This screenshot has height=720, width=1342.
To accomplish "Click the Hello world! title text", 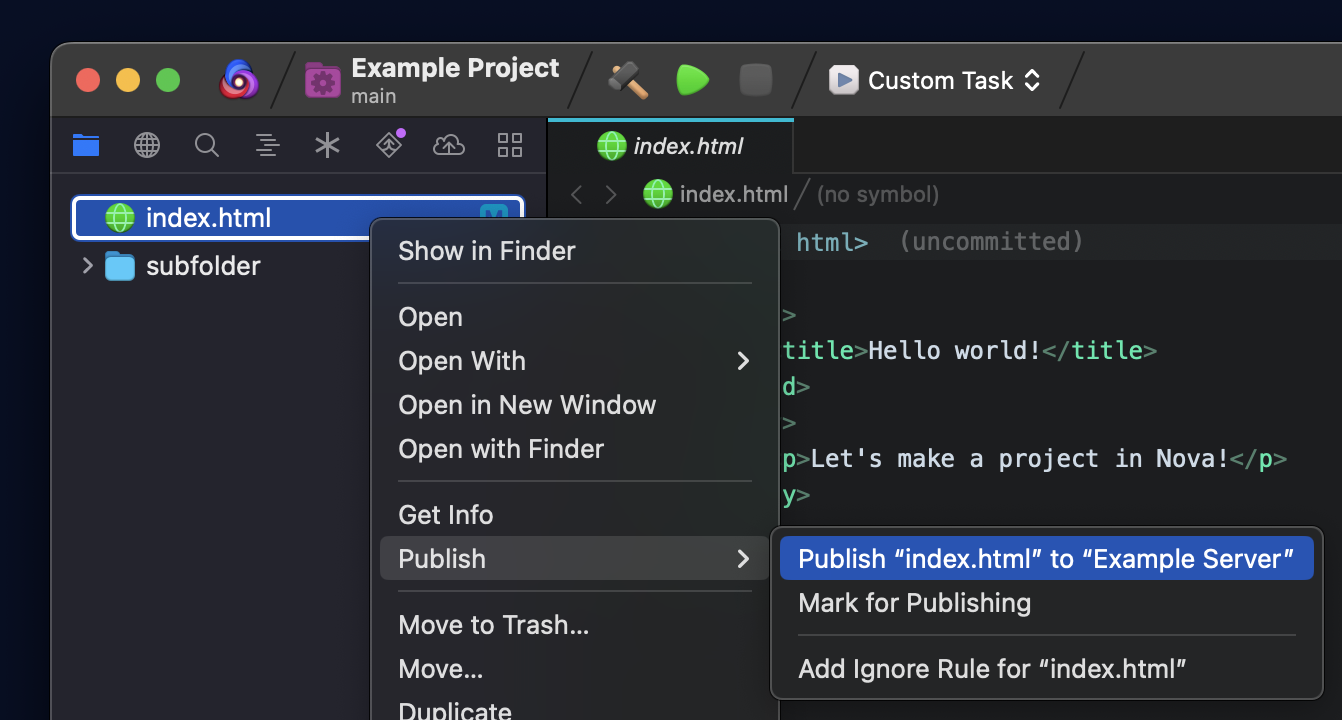I will (x=954, y=351).
